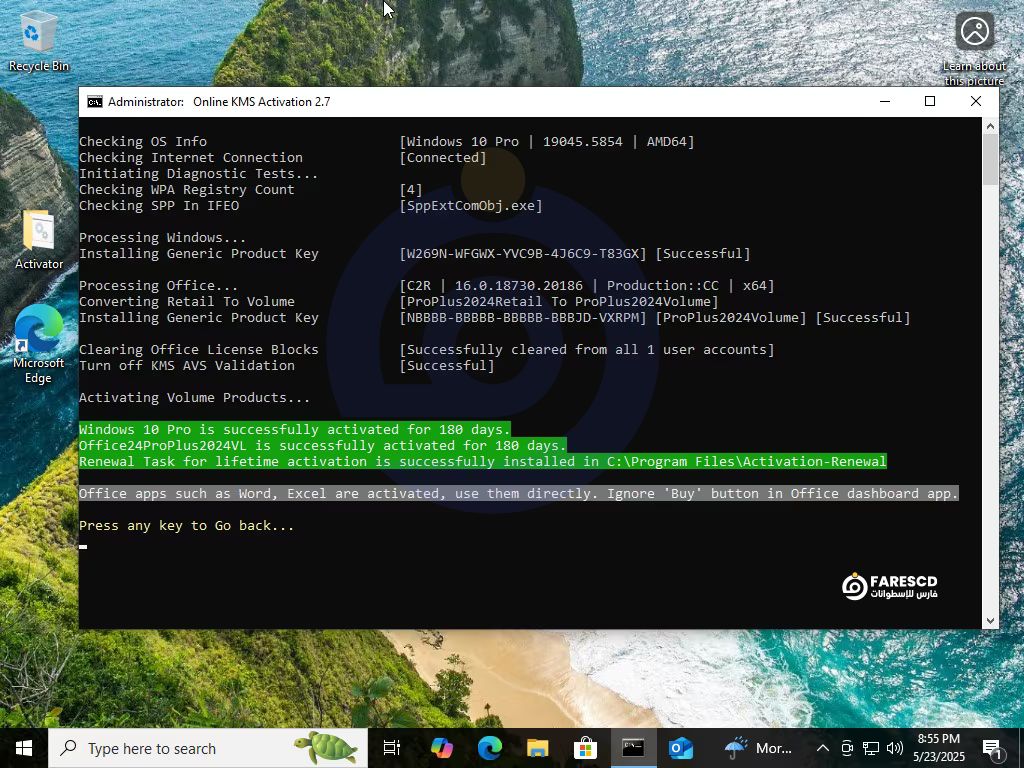
Task: Open Microsoft Store from the taskbar
Action: (585, 748)
